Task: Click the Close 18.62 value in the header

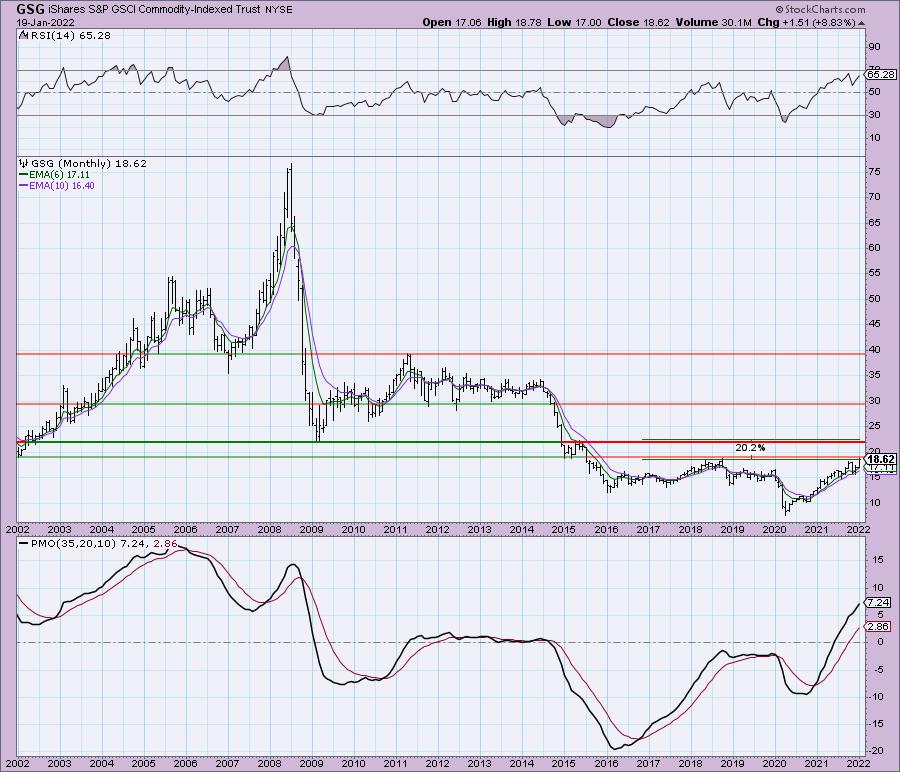Action: (x=638, y=22)
